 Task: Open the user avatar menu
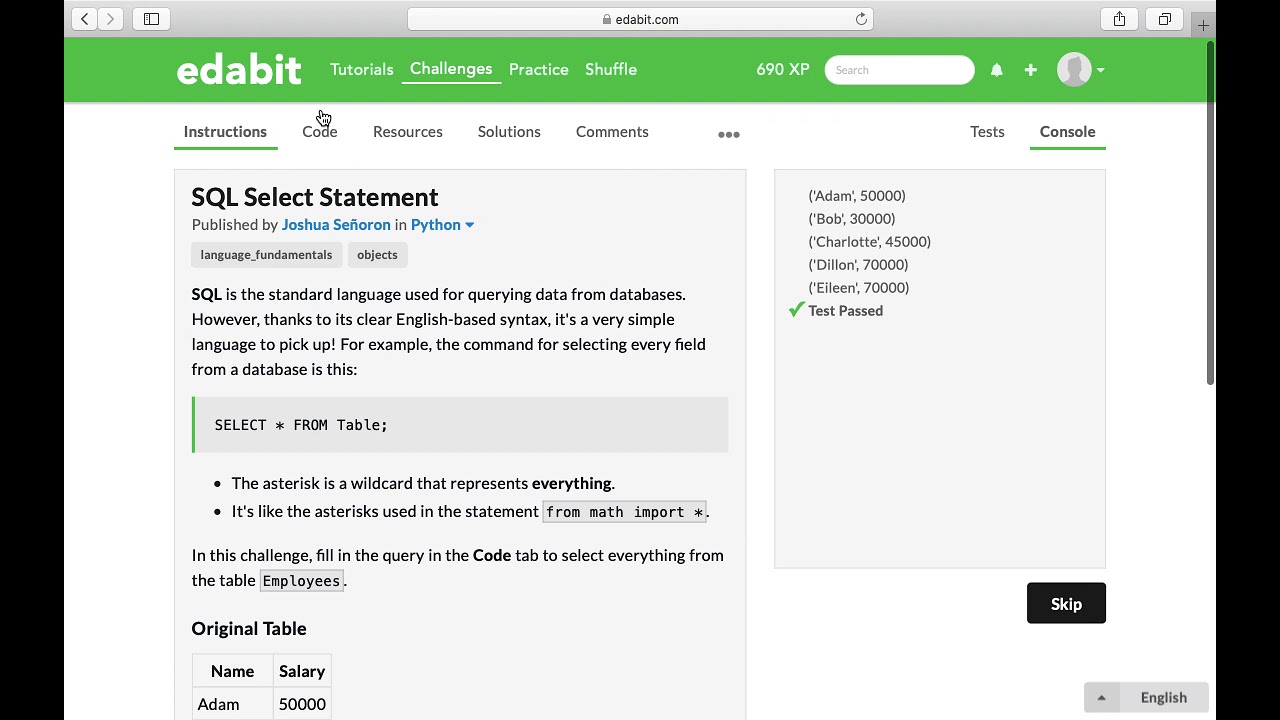click(1074, 70)
